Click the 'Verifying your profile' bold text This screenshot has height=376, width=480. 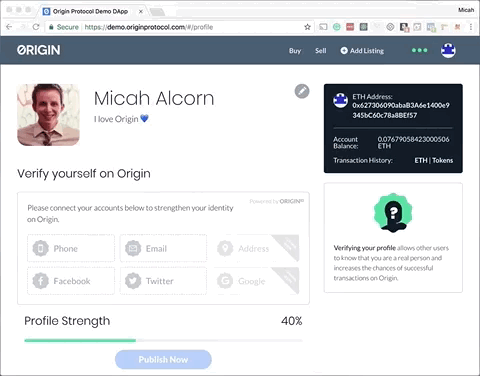[x=365, y=248]
